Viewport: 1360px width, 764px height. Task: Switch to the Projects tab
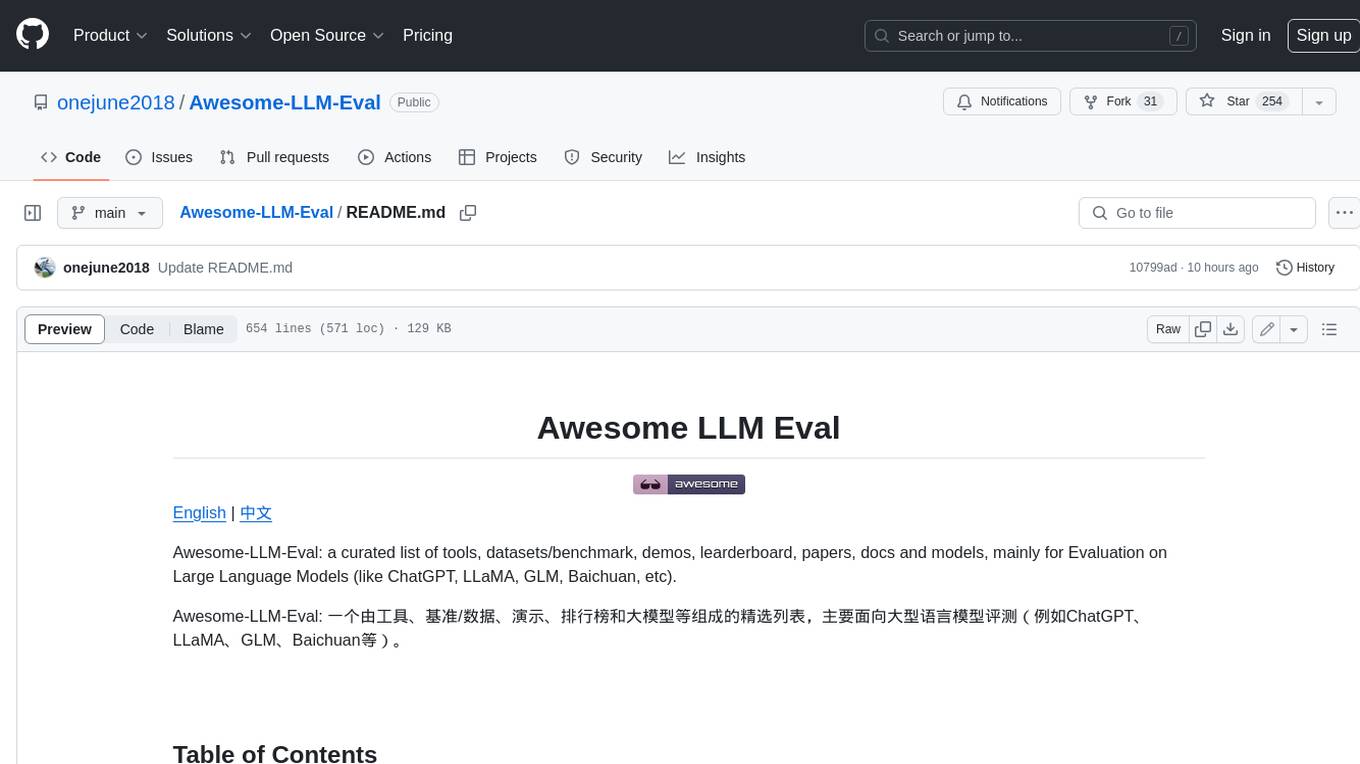(x=497, y=157)
